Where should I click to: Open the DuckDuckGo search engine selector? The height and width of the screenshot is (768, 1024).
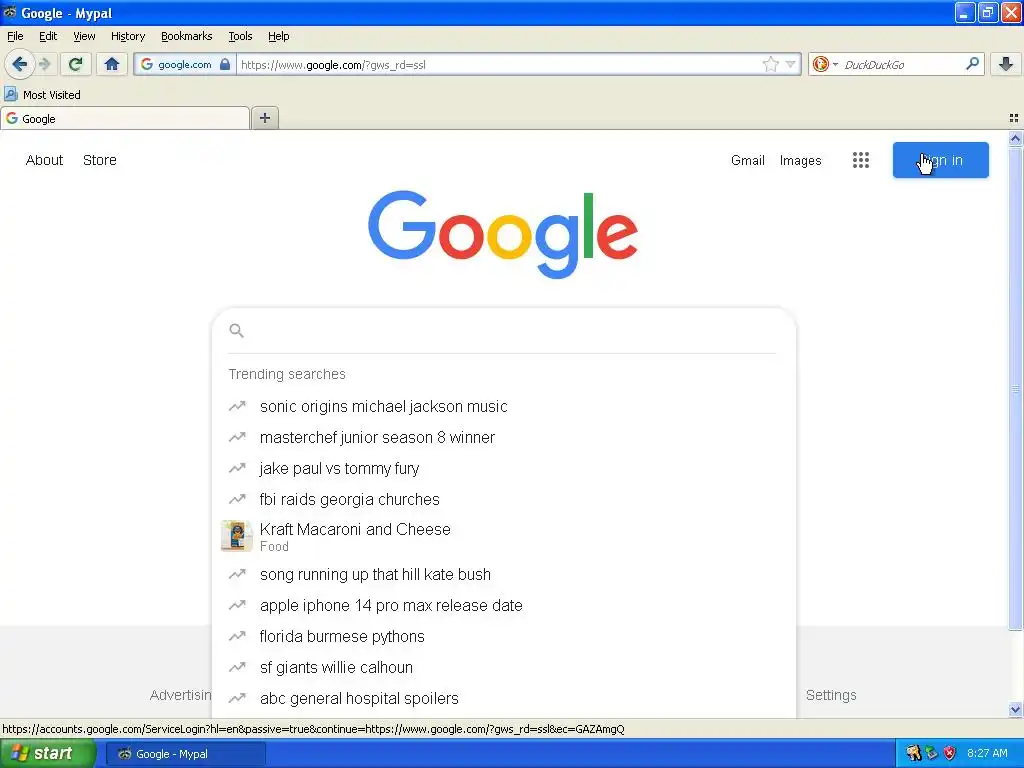825,64
